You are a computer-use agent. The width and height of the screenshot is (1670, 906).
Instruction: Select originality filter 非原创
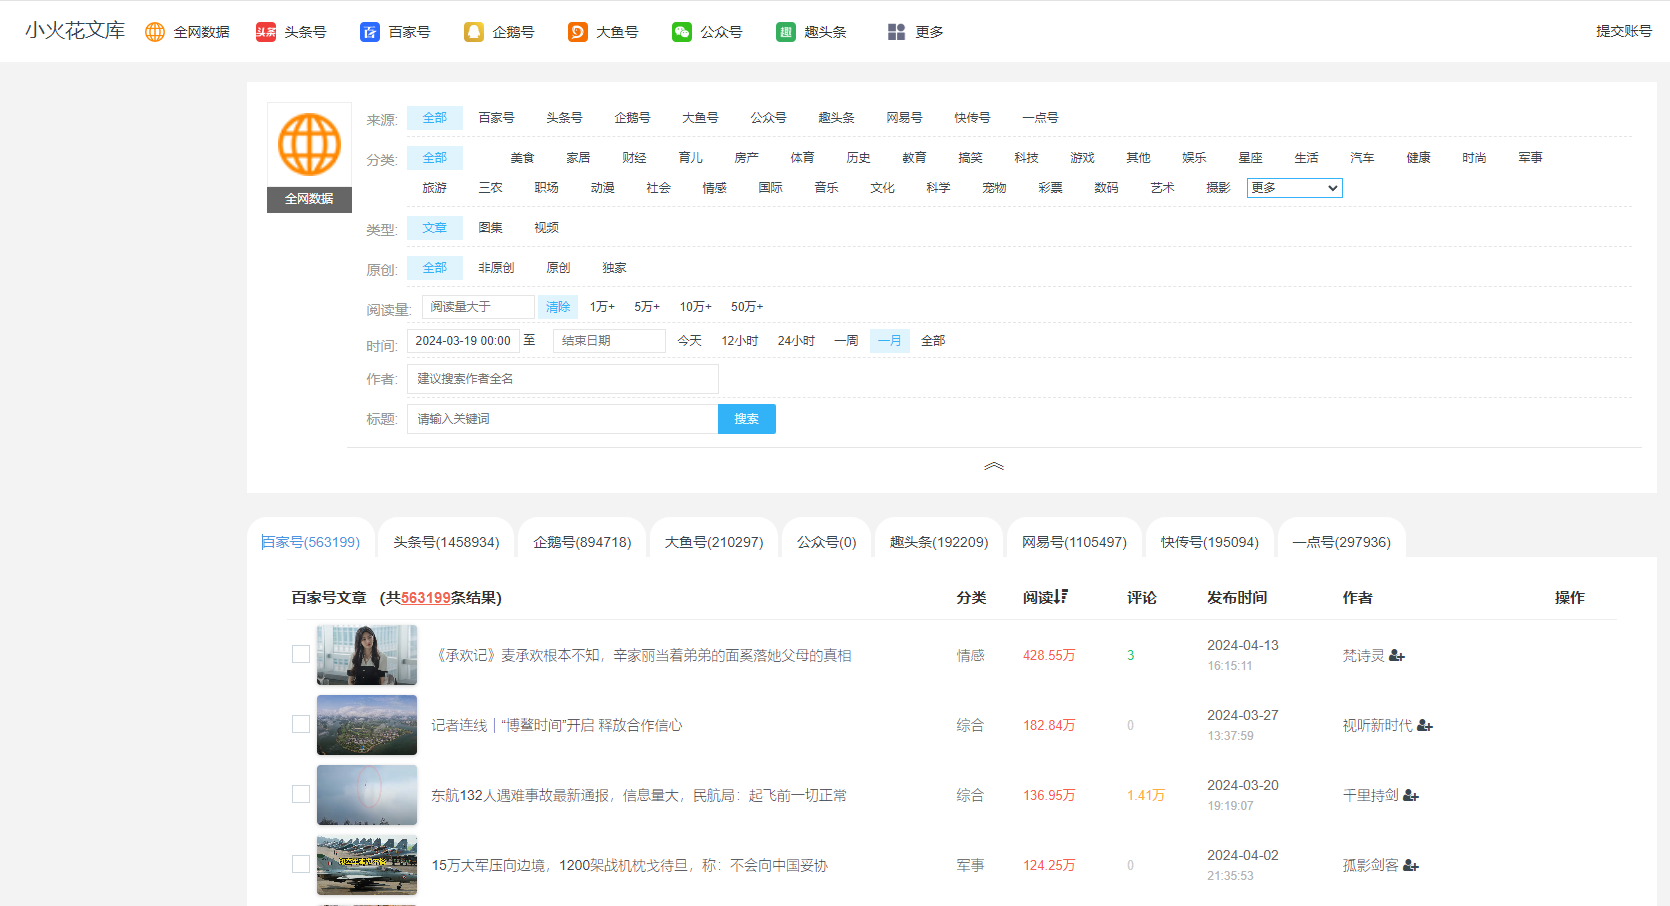[x=496, y=268]
